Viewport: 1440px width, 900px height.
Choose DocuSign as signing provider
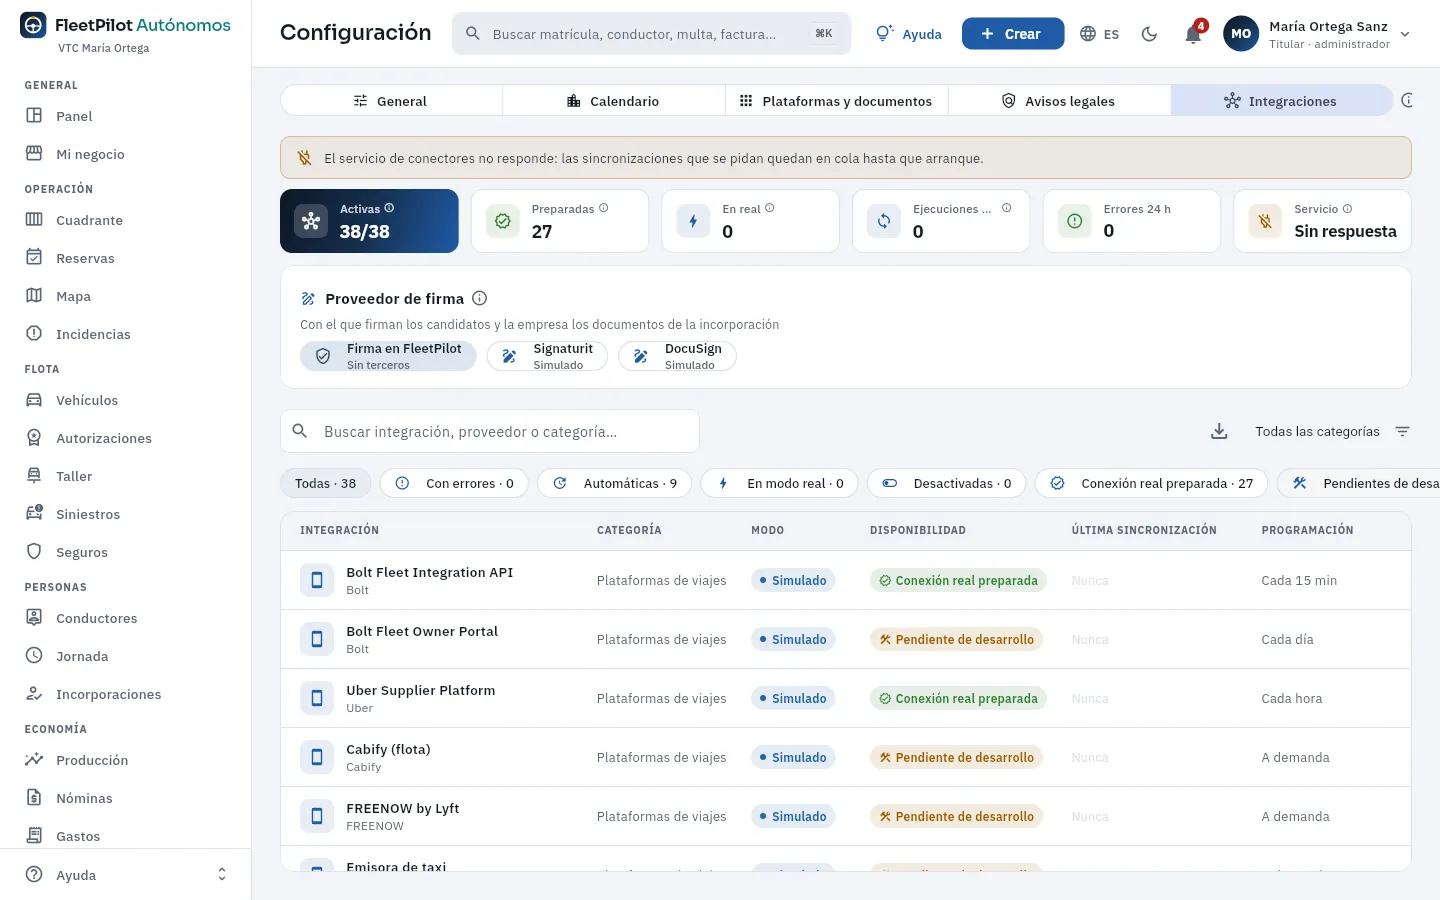(677, 356)
